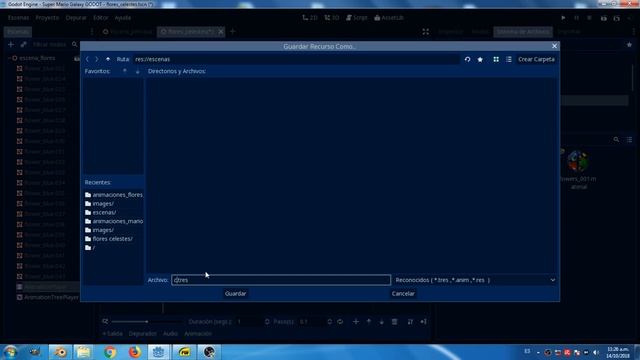Refresh the file list in the save dialog
The width and height of the screenshot is (640, 360).
[x=467, y=59]
